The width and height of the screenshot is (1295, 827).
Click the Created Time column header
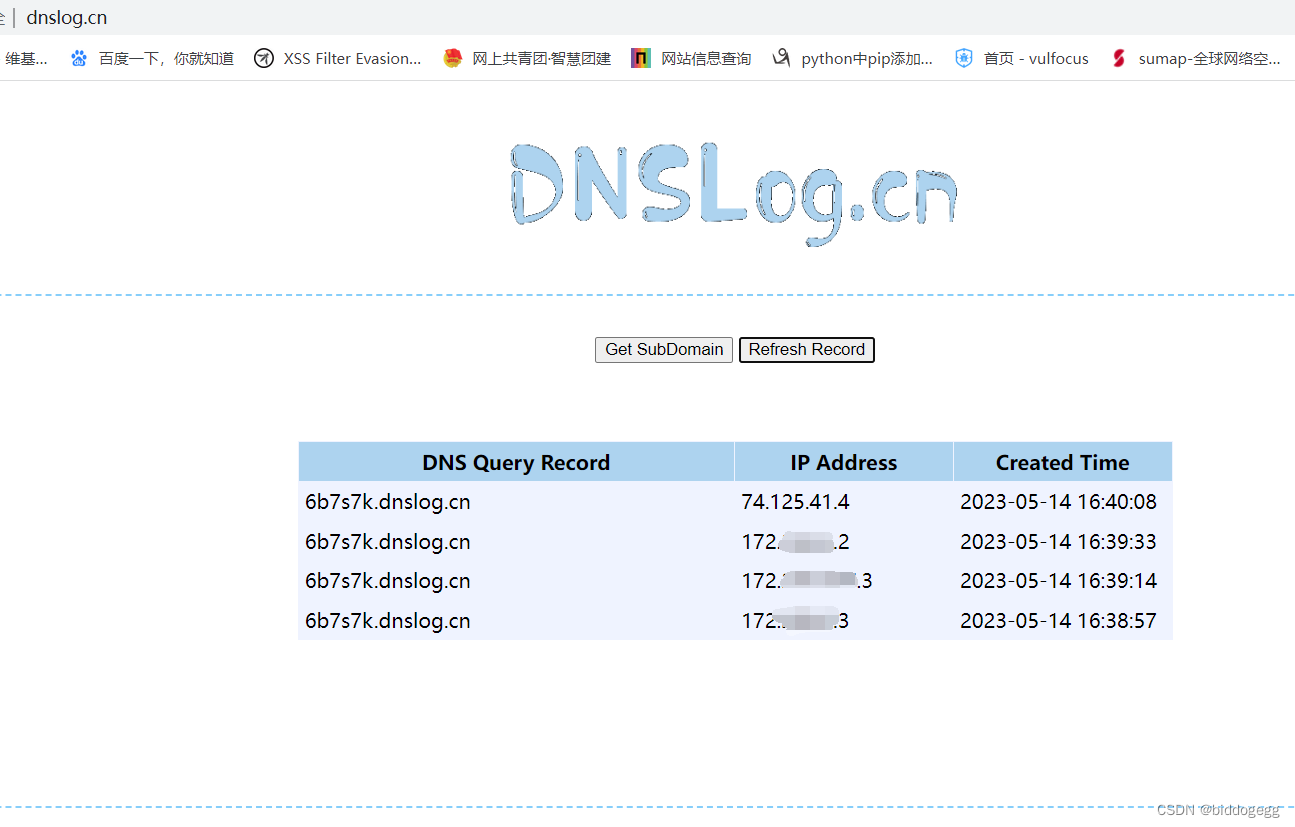pyautogui.click(x=1063, y=462)
